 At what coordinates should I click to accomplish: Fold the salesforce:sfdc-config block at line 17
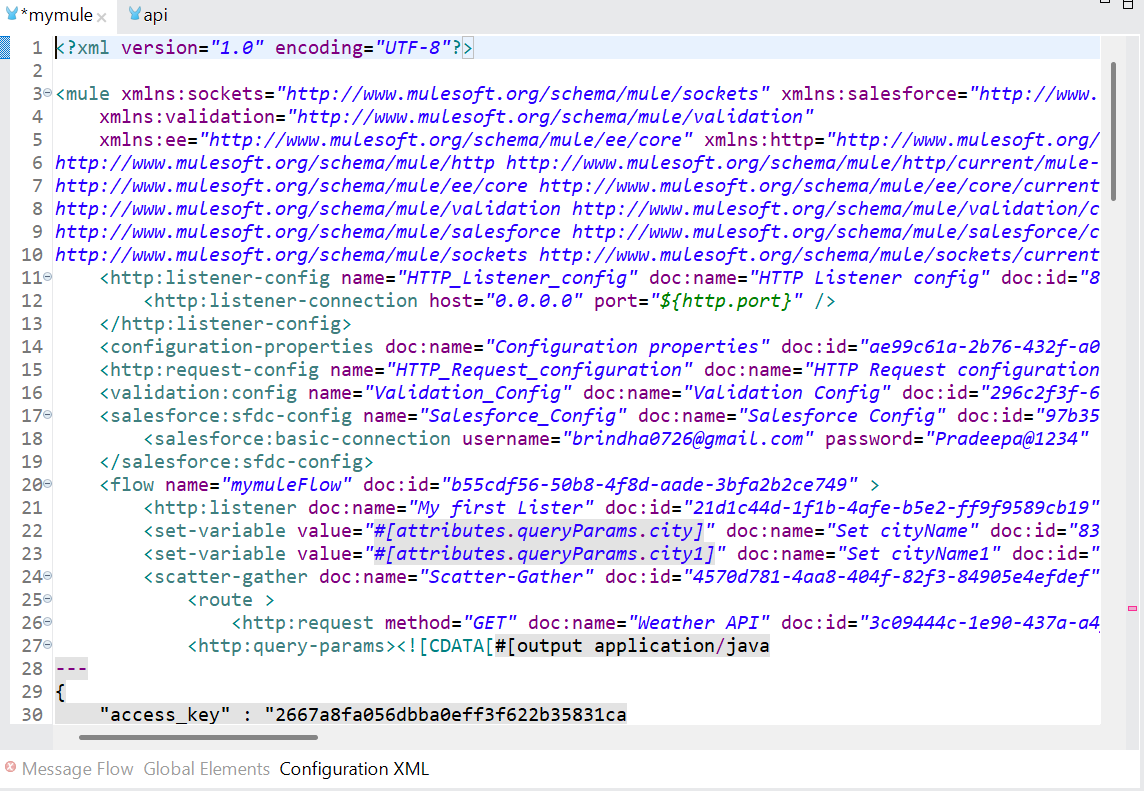[x=48, y=416]
